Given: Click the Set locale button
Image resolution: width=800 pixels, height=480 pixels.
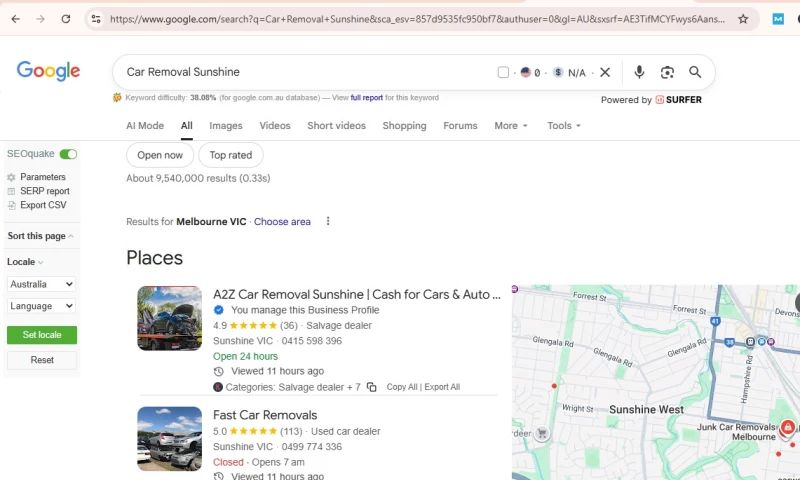Looking at the screenshot, I should (42, 335).
